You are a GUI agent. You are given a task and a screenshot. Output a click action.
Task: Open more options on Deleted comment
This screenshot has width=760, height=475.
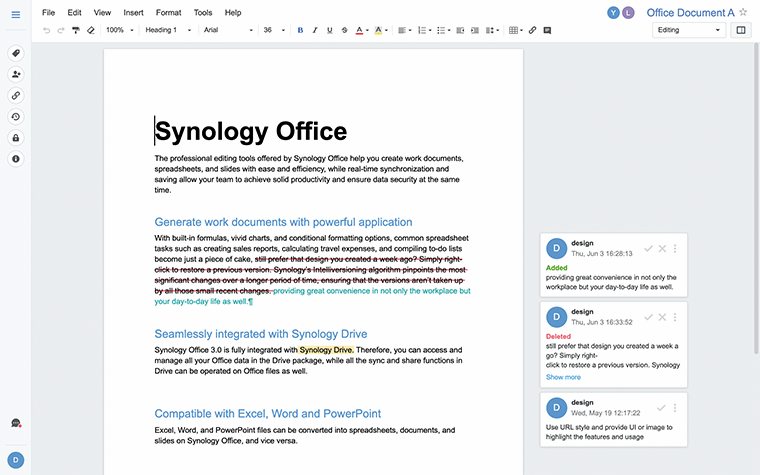(x=675, y=317)
